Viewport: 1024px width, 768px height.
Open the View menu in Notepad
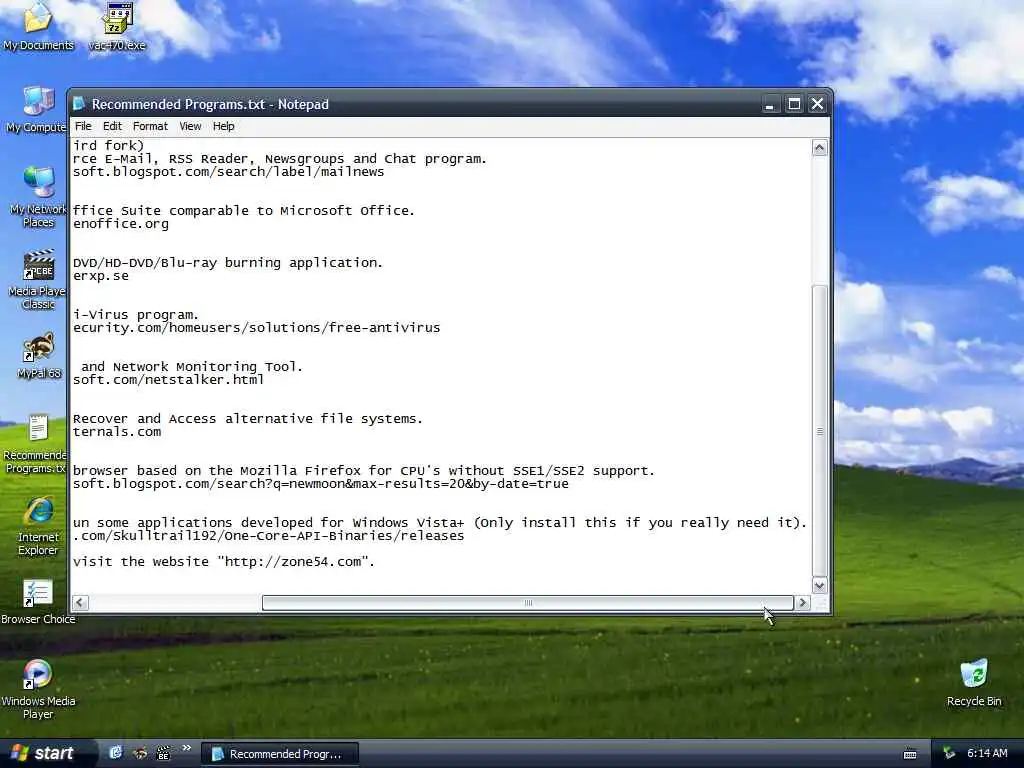[x=190, y=126]
